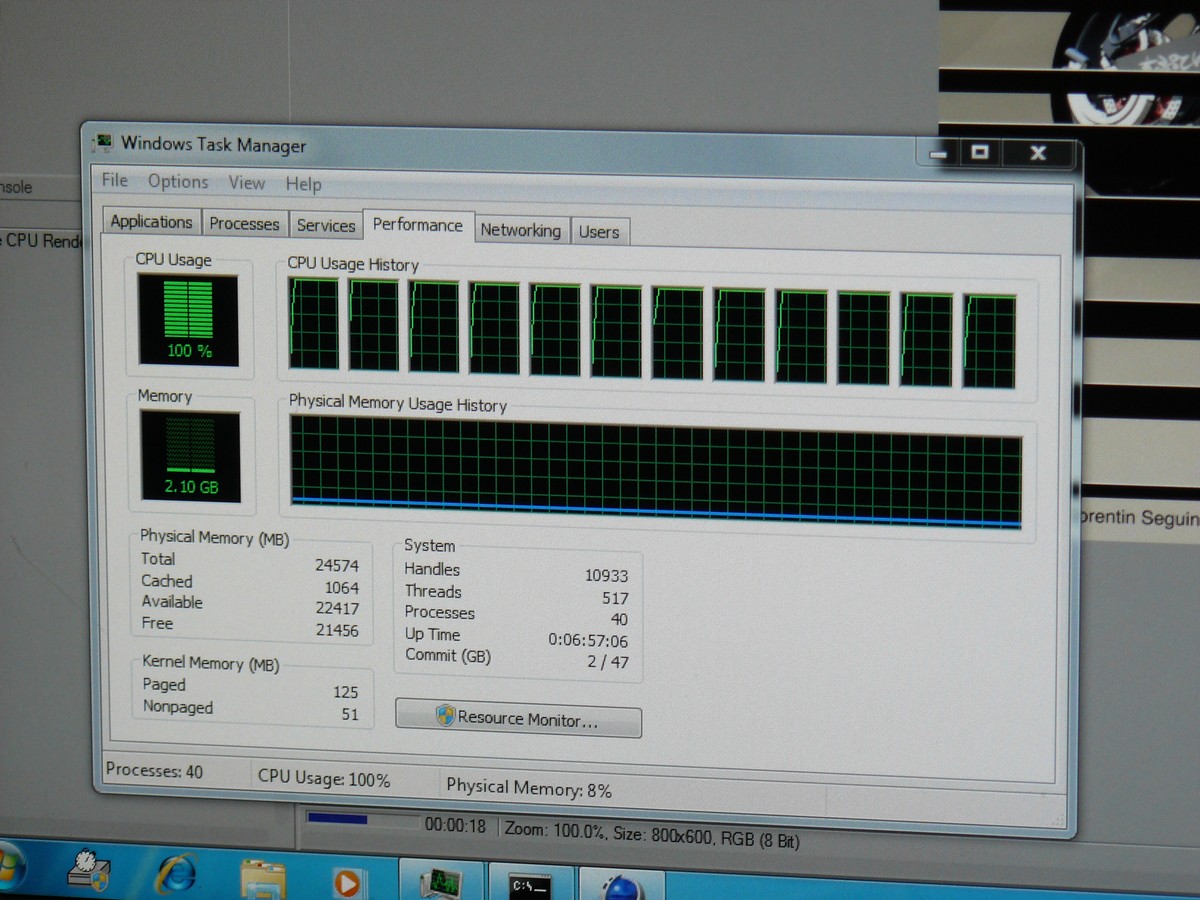The height and width of the screenshot is (900, 1200).
Task: Click the Kernel Memory (MB) group label
Action: click(211, 664)
